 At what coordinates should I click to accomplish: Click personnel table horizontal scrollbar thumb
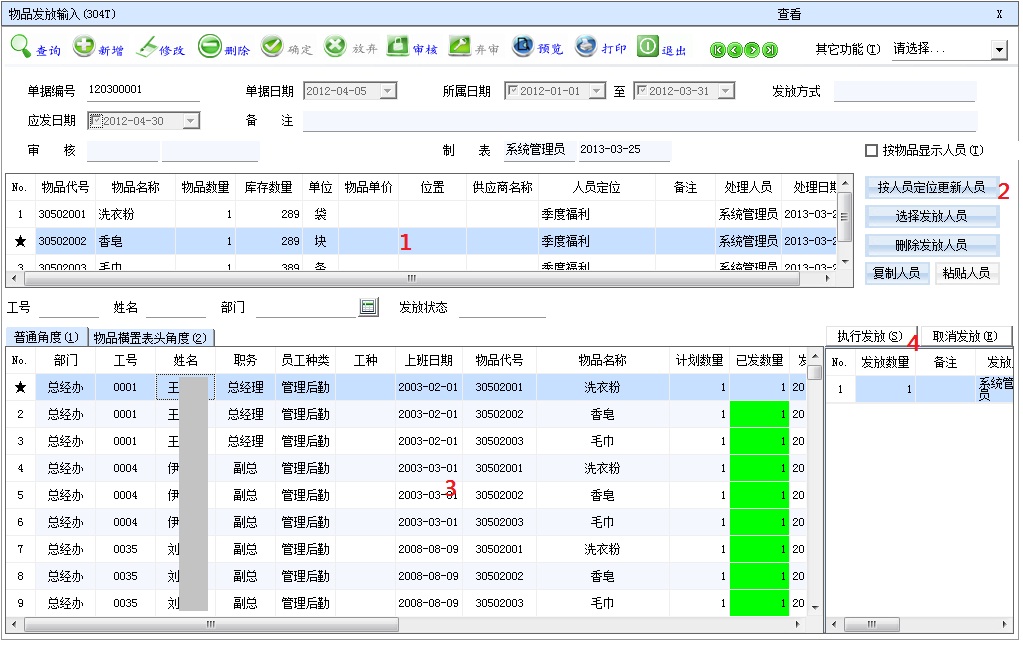211,625
